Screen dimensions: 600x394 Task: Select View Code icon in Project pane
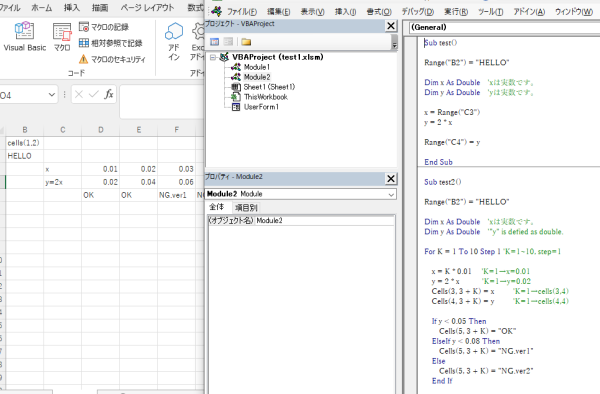214,42
